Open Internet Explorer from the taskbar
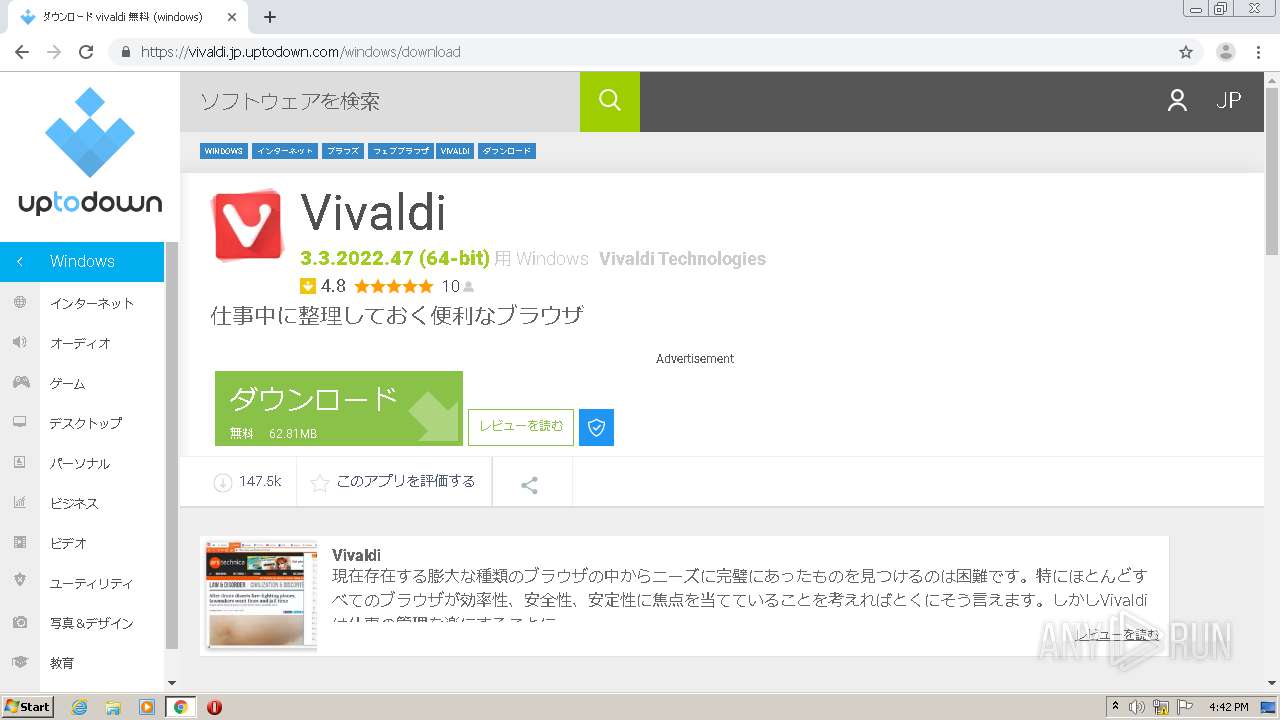The width and height of the screenshot is (1280, 720). click(80, 707)
